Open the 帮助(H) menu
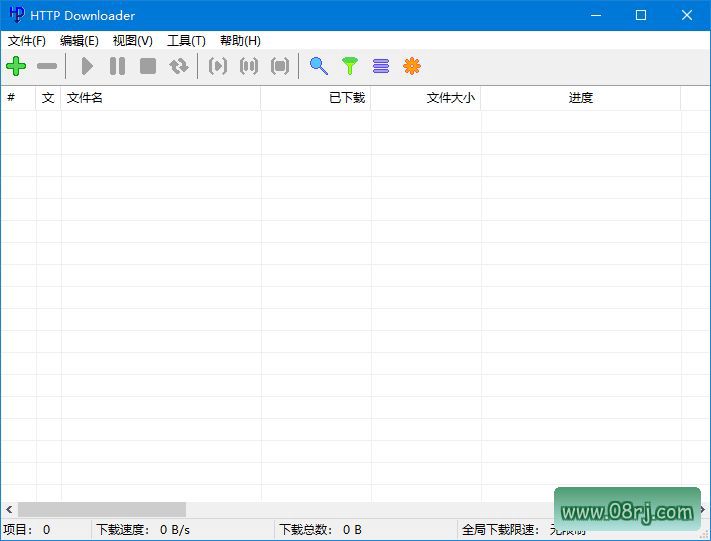 [240, 41]
